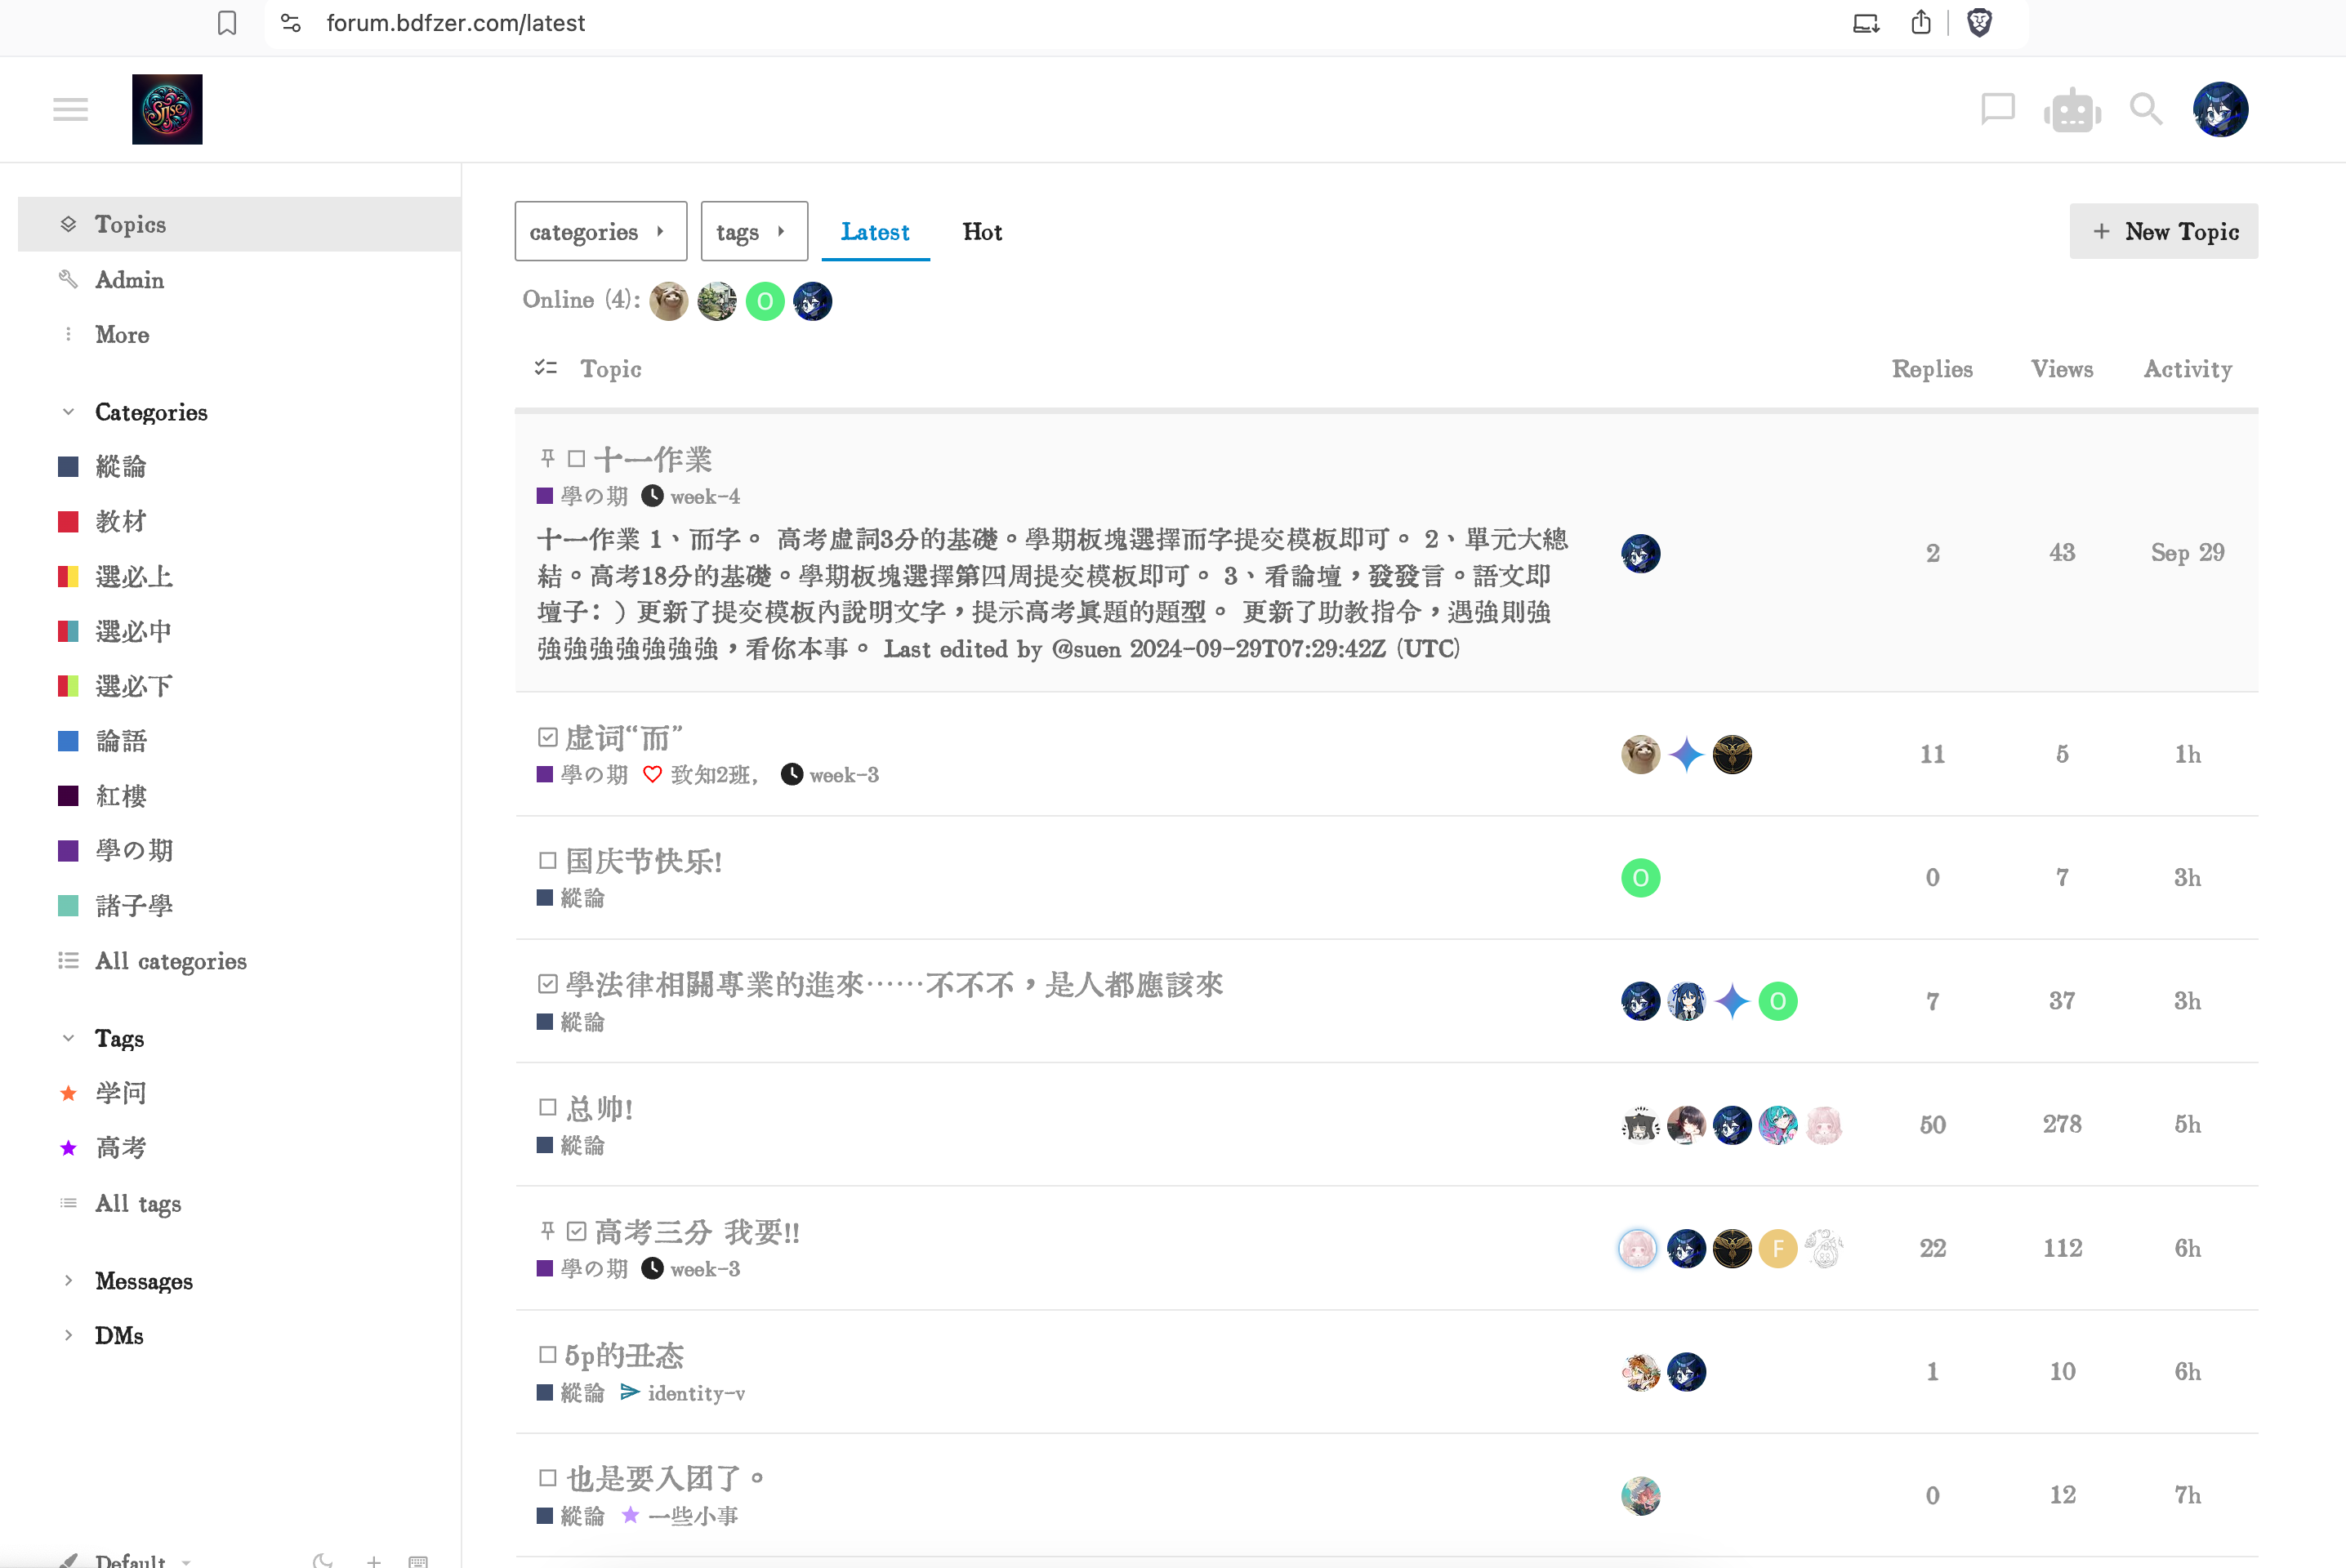
Task: Tick the checkbox next to 总帅! topic
Action: point(547,1107)
